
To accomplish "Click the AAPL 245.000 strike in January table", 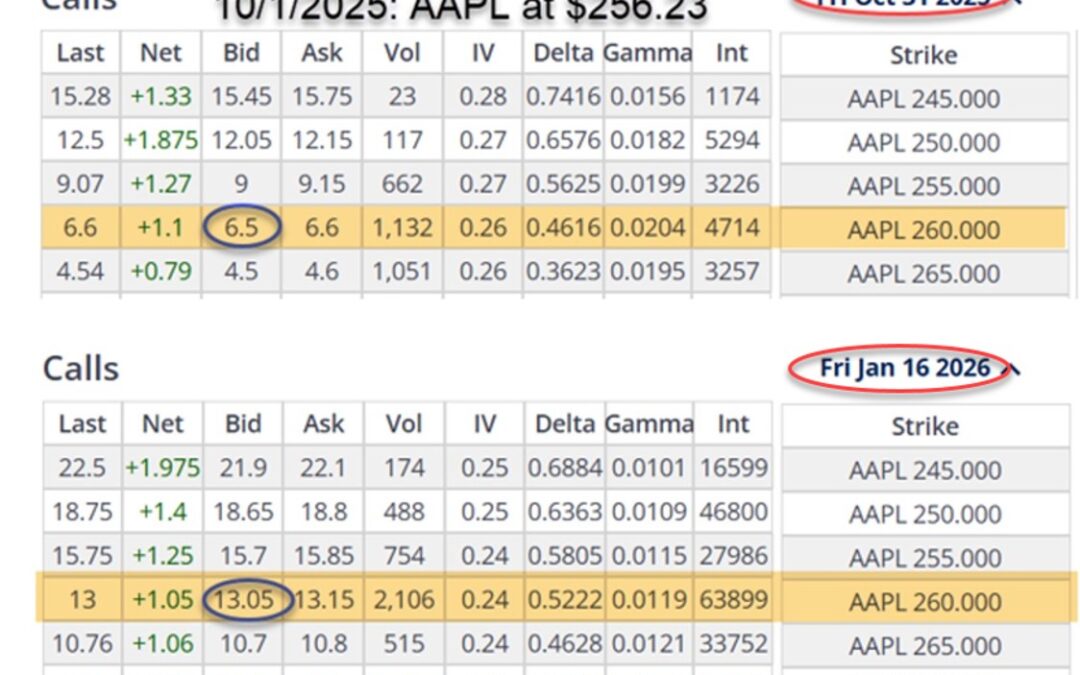I will pos(925,469).
